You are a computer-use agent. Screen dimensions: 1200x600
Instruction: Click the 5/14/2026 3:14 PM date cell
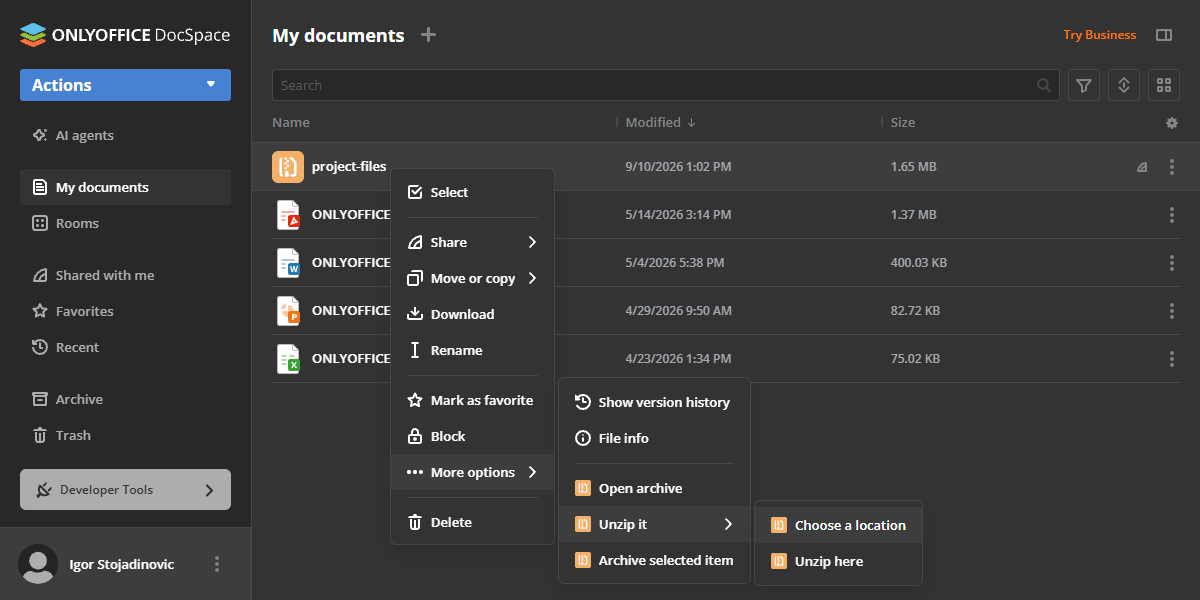(678, 215)
